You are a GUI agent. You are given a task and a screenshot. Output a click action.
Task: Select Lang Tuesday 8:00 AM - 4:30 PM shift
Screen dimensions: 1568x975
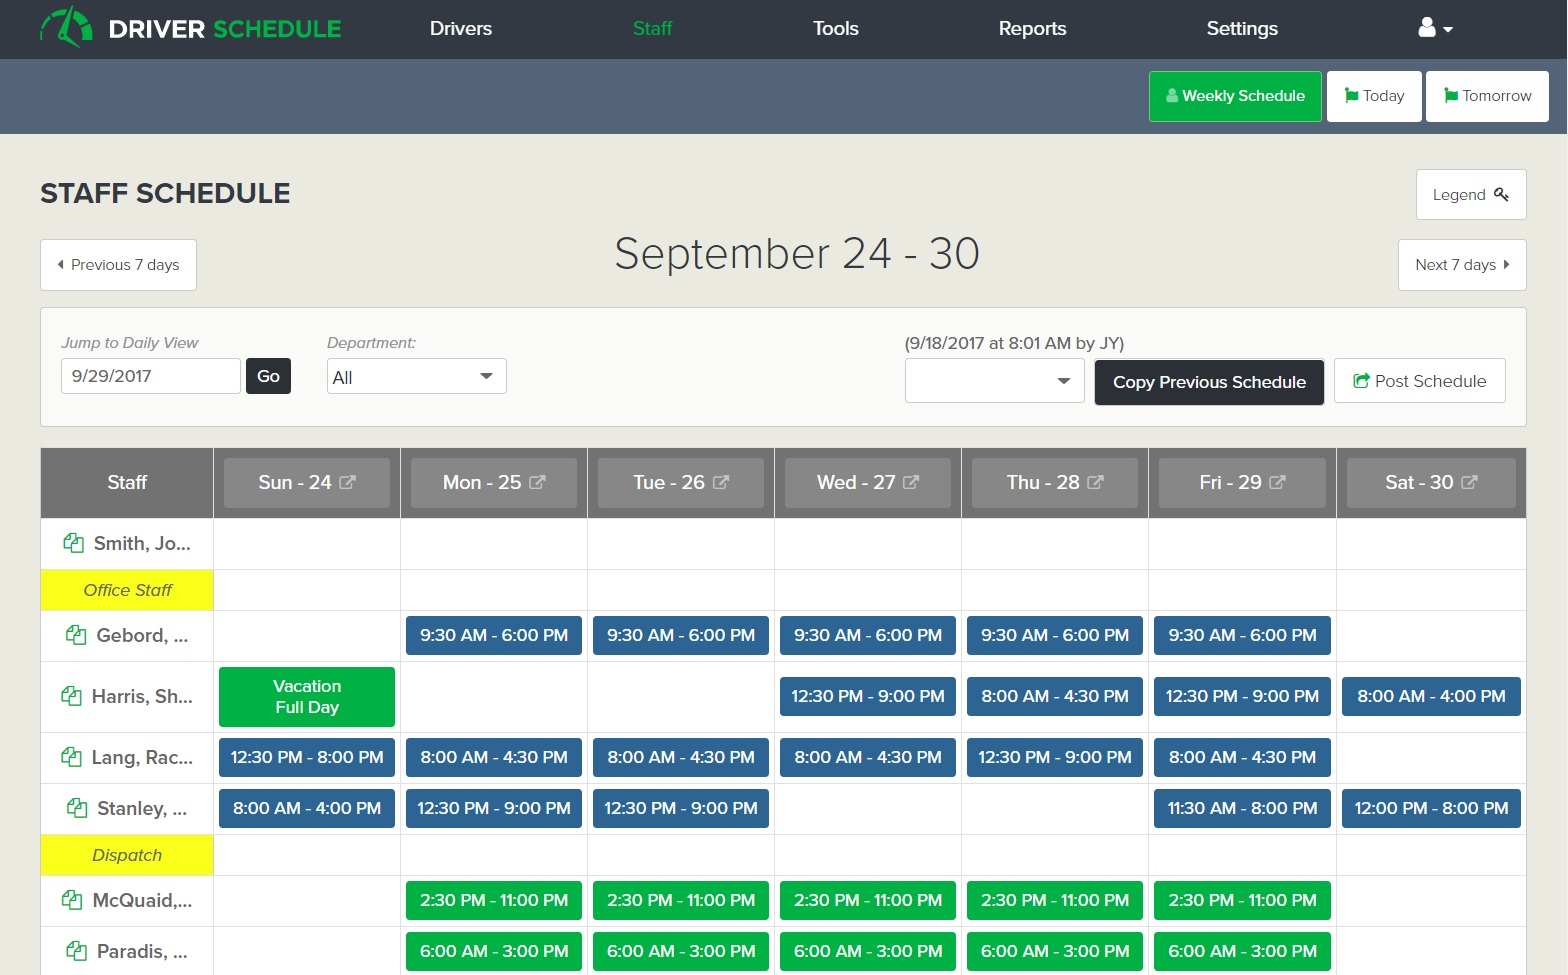click(x=681, y=757)
